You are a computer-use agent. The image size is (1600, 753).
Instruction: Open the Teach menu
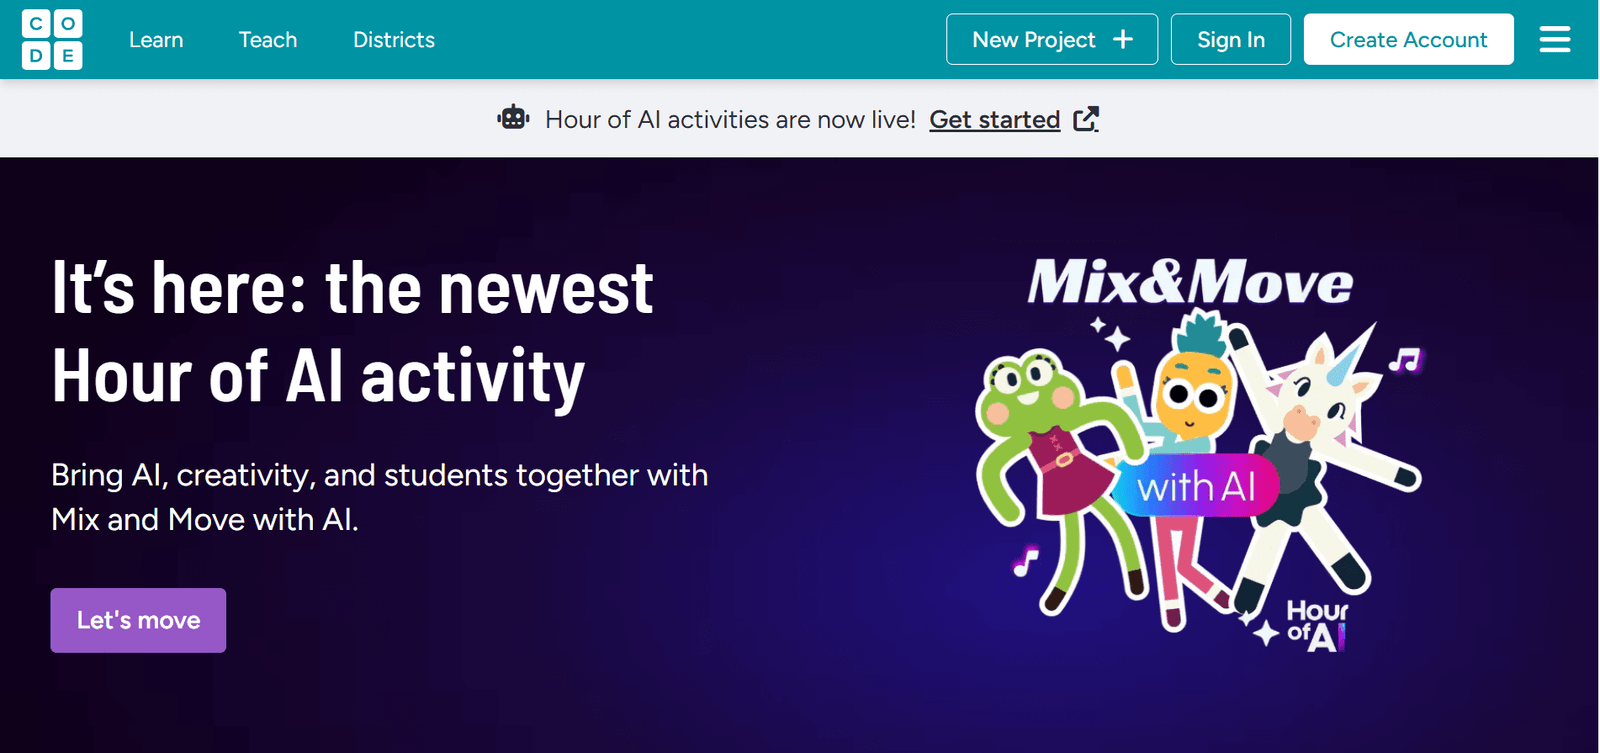[268, 40]
